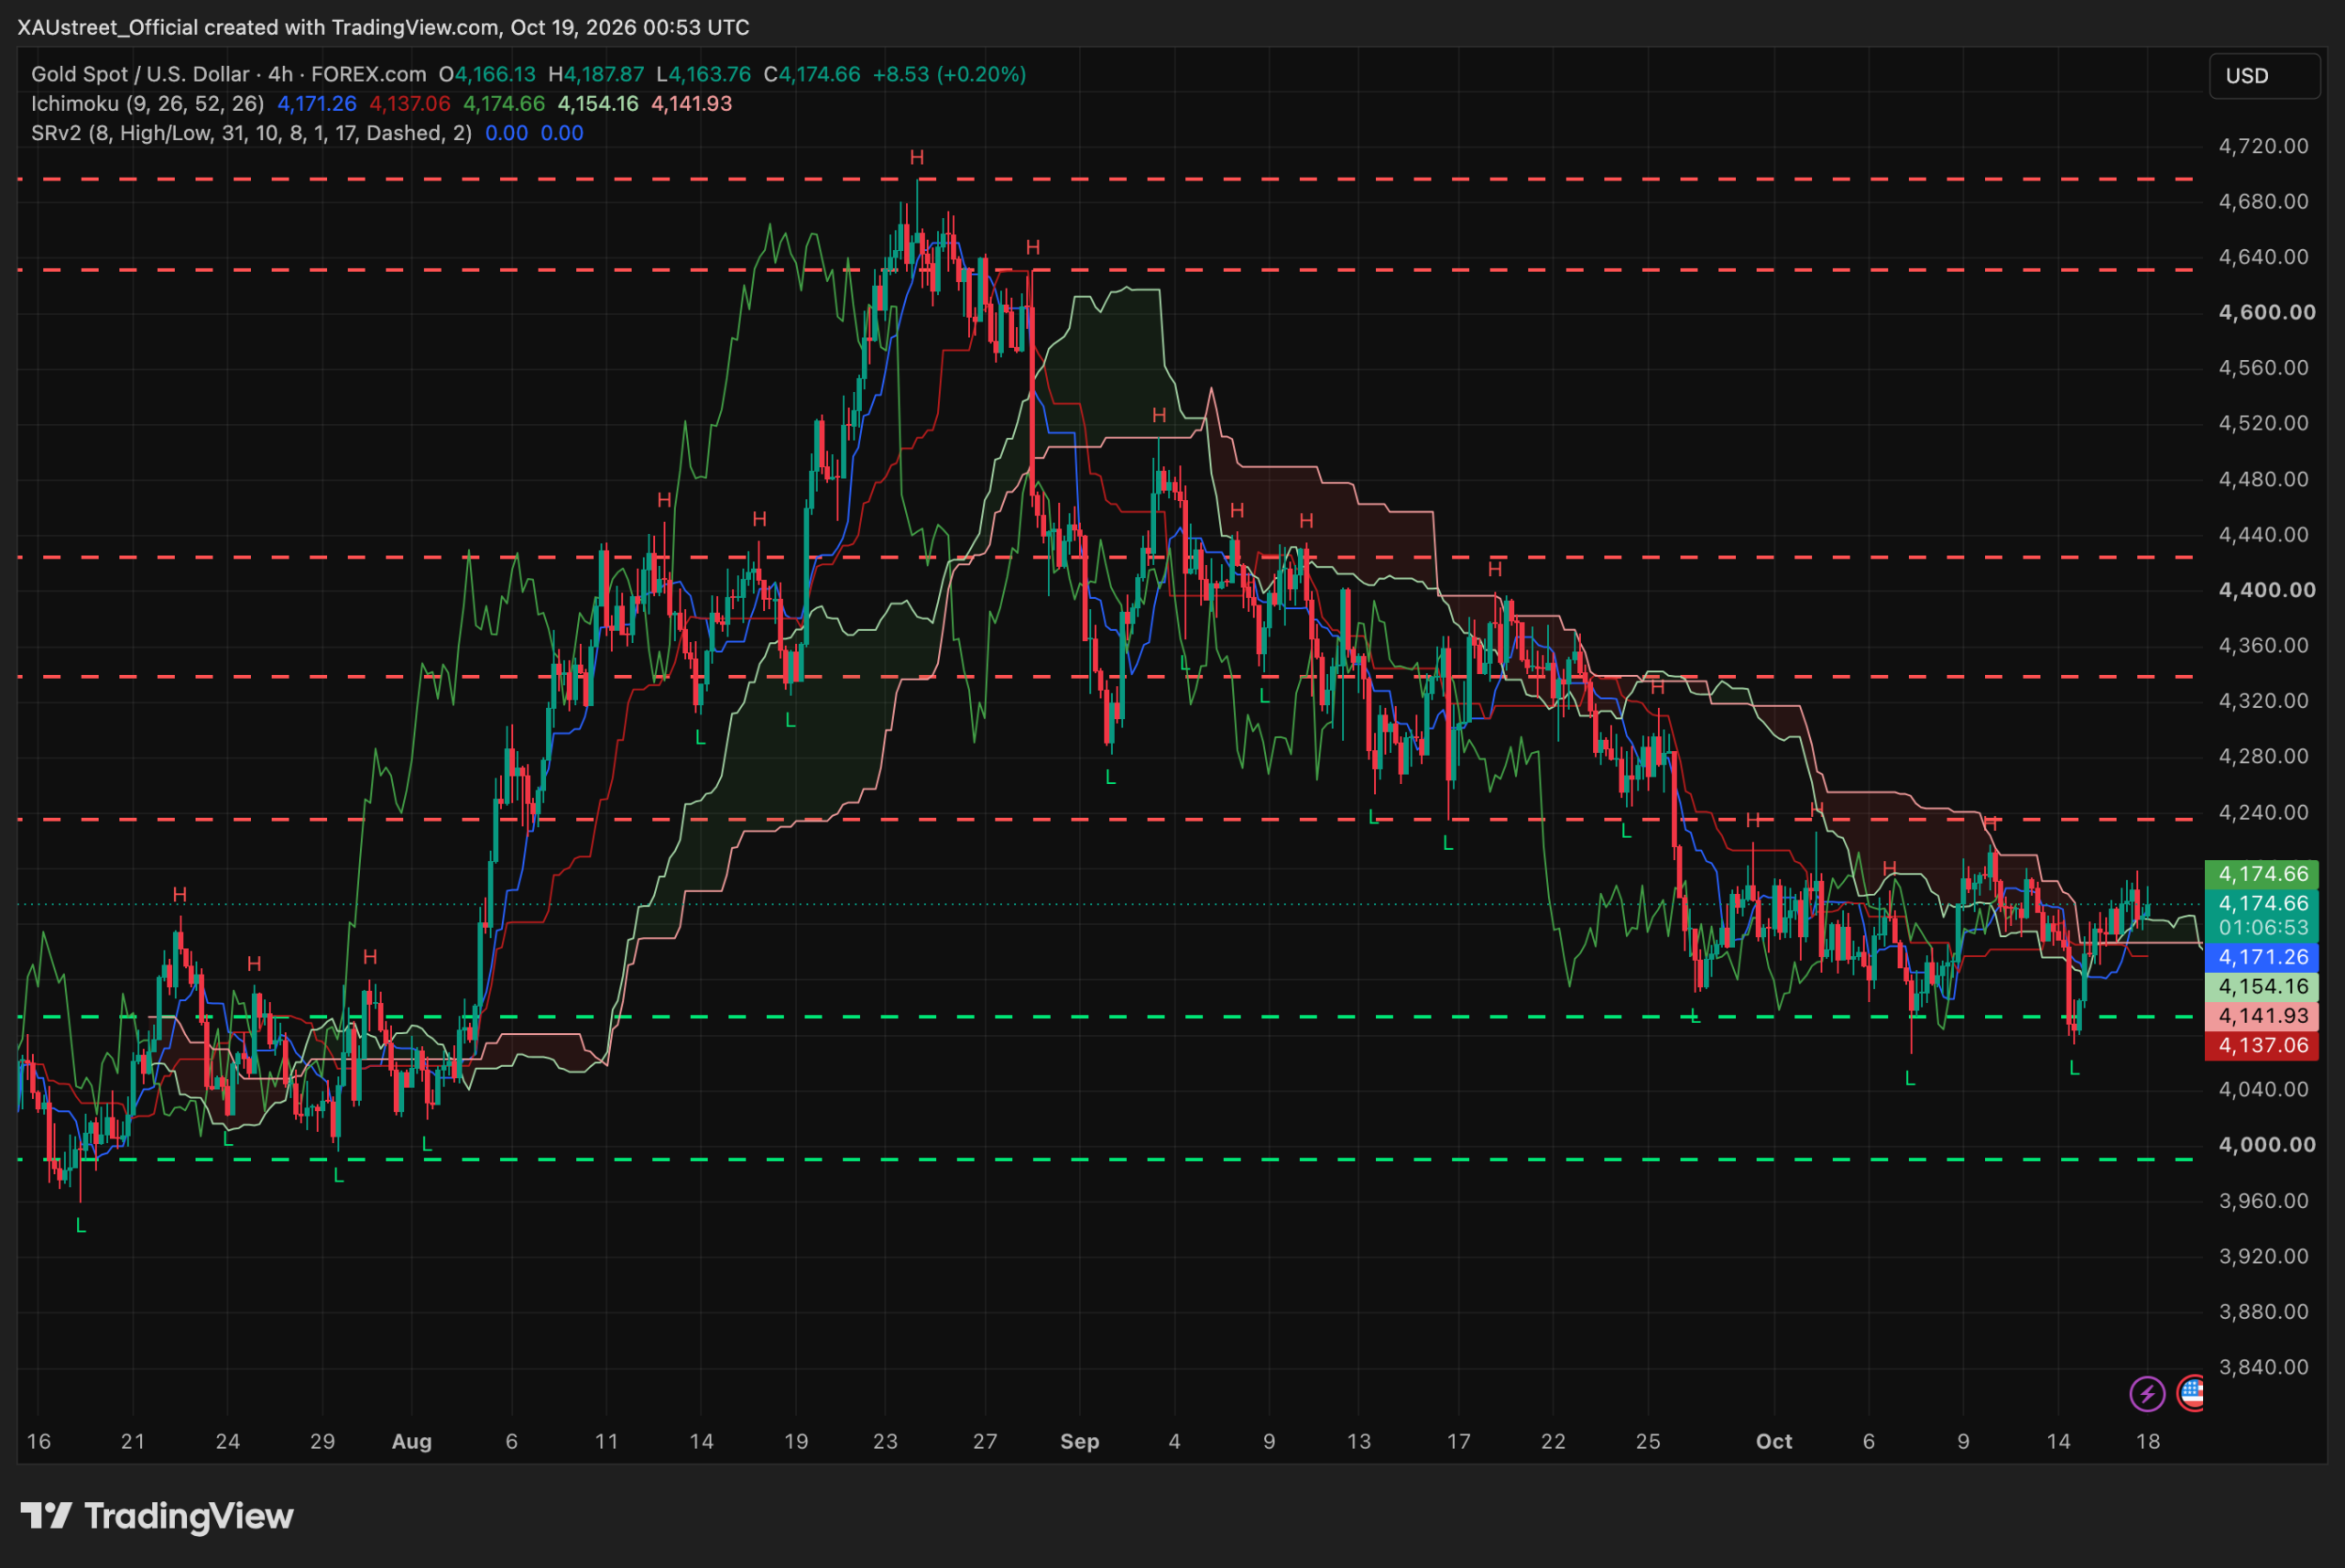Click the red 4,137.06 price label
The width and height of the screenshot is (2345, 1568).
click(x=2262, y=1045)
